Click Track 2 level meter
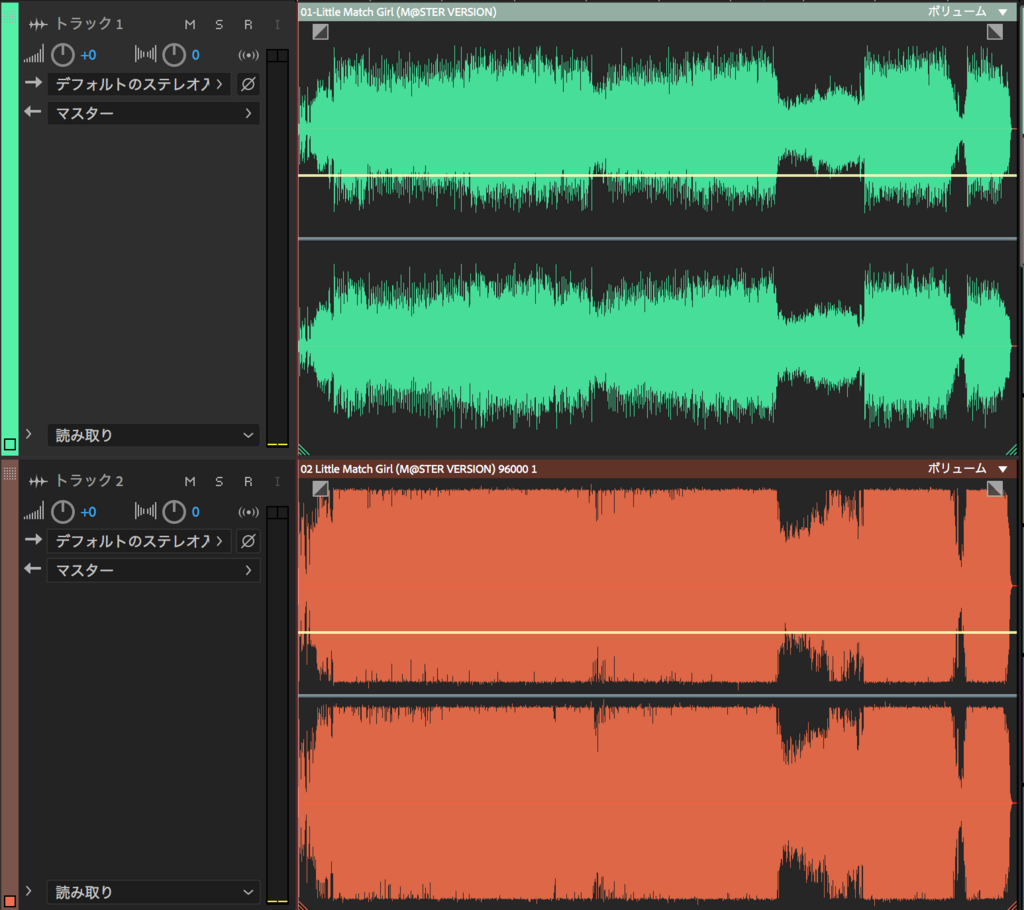 (x=278, y=706)
